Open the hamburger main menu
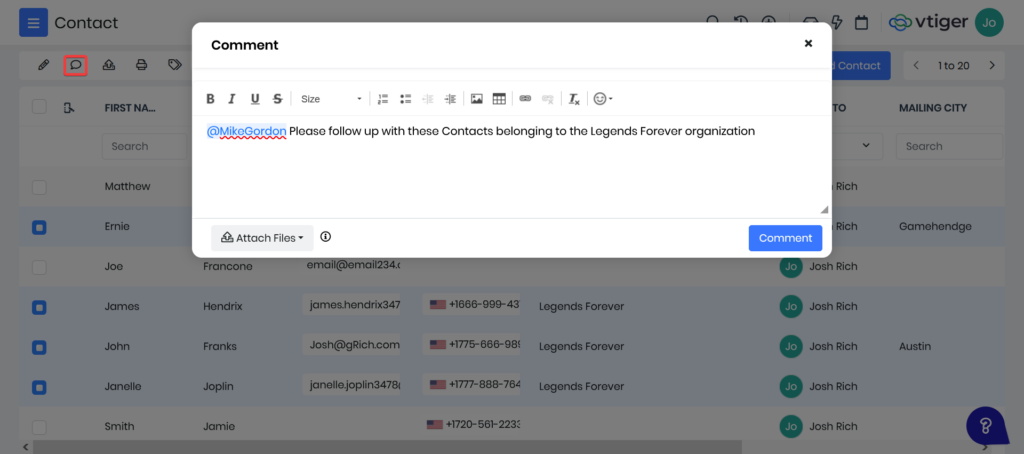Image resolution: width=1024 pixels, height=454 pixels. coord(33,24)
